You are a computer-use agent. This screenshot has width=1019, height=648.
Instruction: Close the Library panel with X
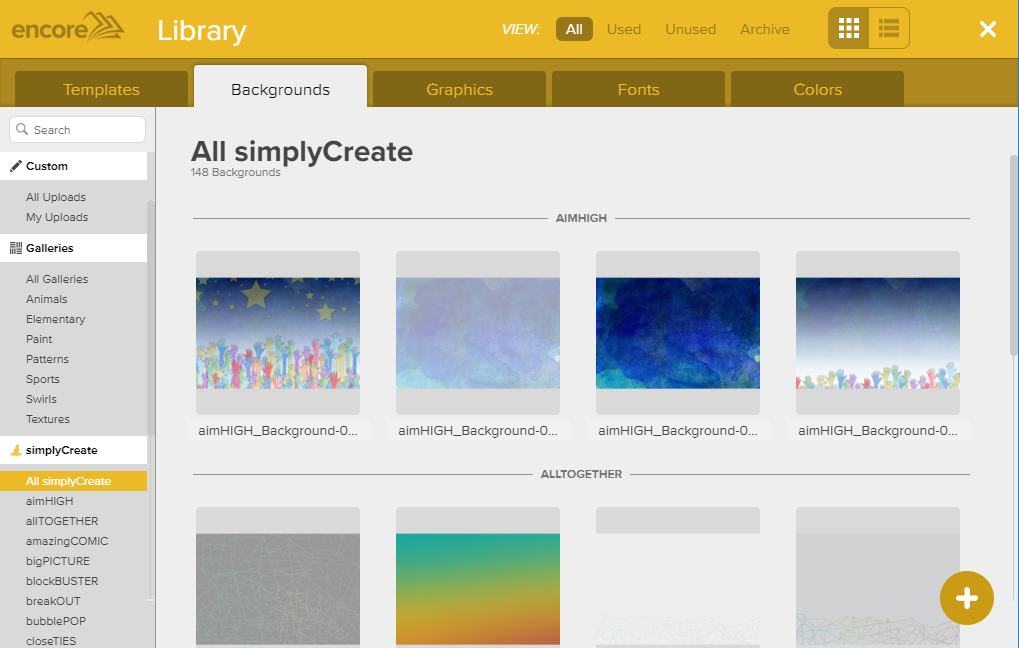[x=988, y=29]
